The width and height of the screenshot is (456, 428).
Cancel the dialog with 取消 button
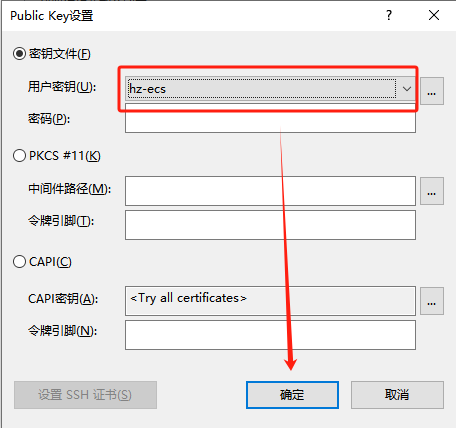pyautogui.click(x=397, y=395)
